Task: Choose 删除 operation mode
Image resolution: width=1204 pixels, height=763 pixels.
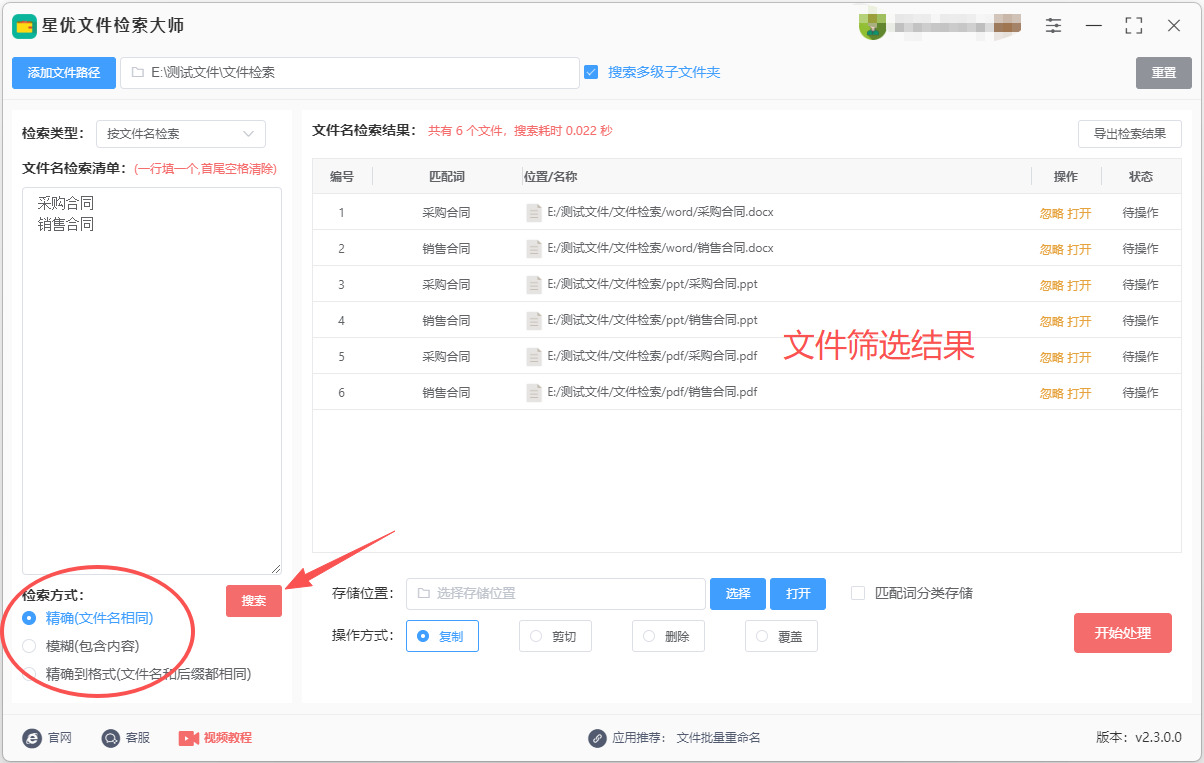Action: [x=668, y=636]
